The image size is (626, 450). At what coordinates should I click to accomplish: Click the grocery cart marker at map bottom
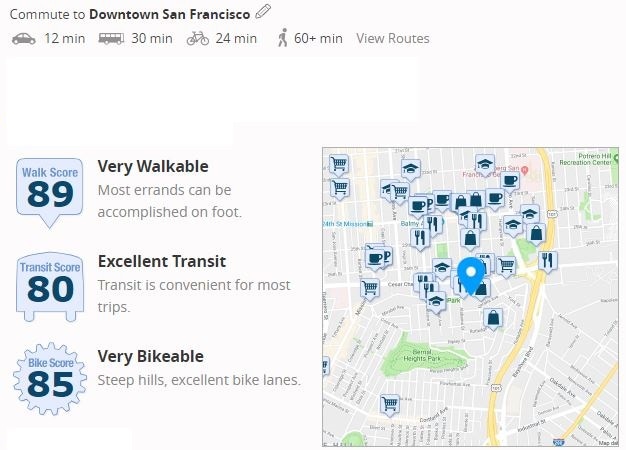[x=390, y=404]
